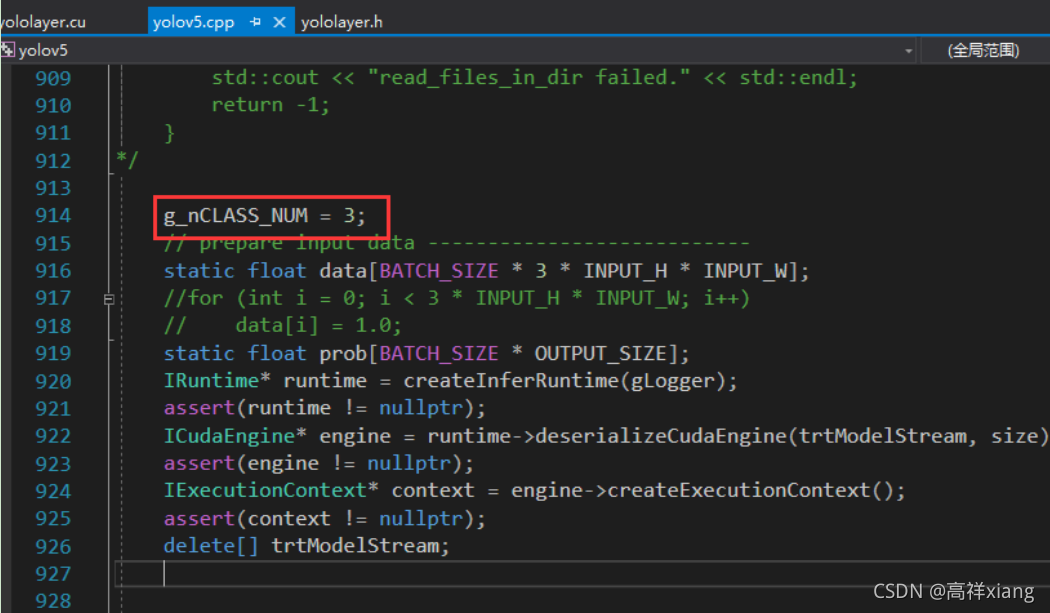Click createInferRuntime call on line 920
1050x613 pixels.
[x=512, y=381]
